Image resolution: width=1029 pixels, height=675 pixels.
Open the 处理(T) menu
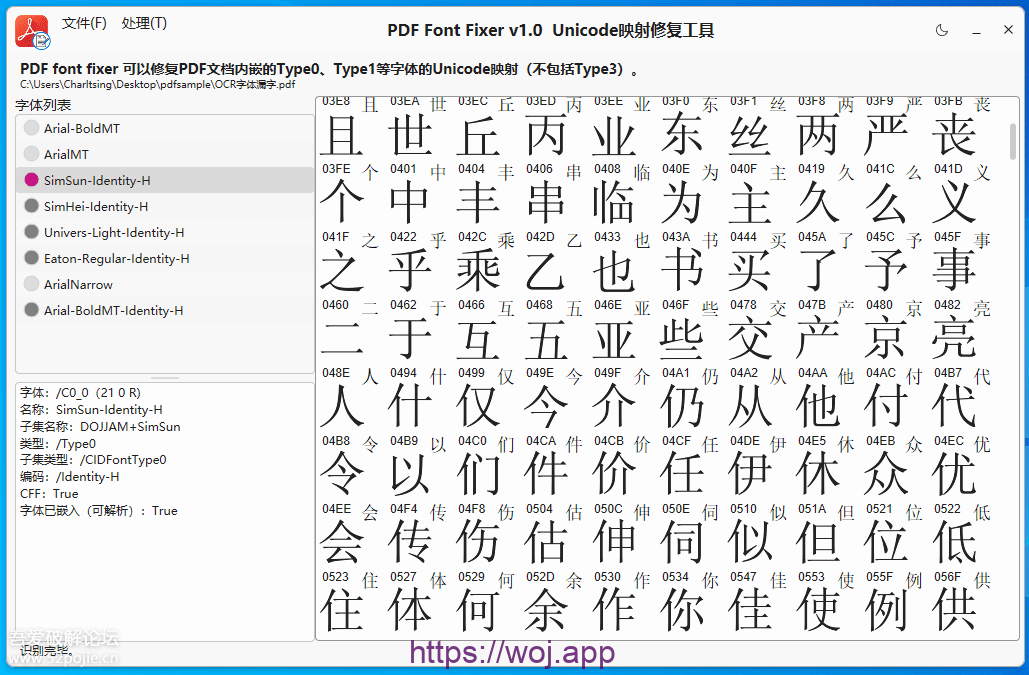point(144,23)
